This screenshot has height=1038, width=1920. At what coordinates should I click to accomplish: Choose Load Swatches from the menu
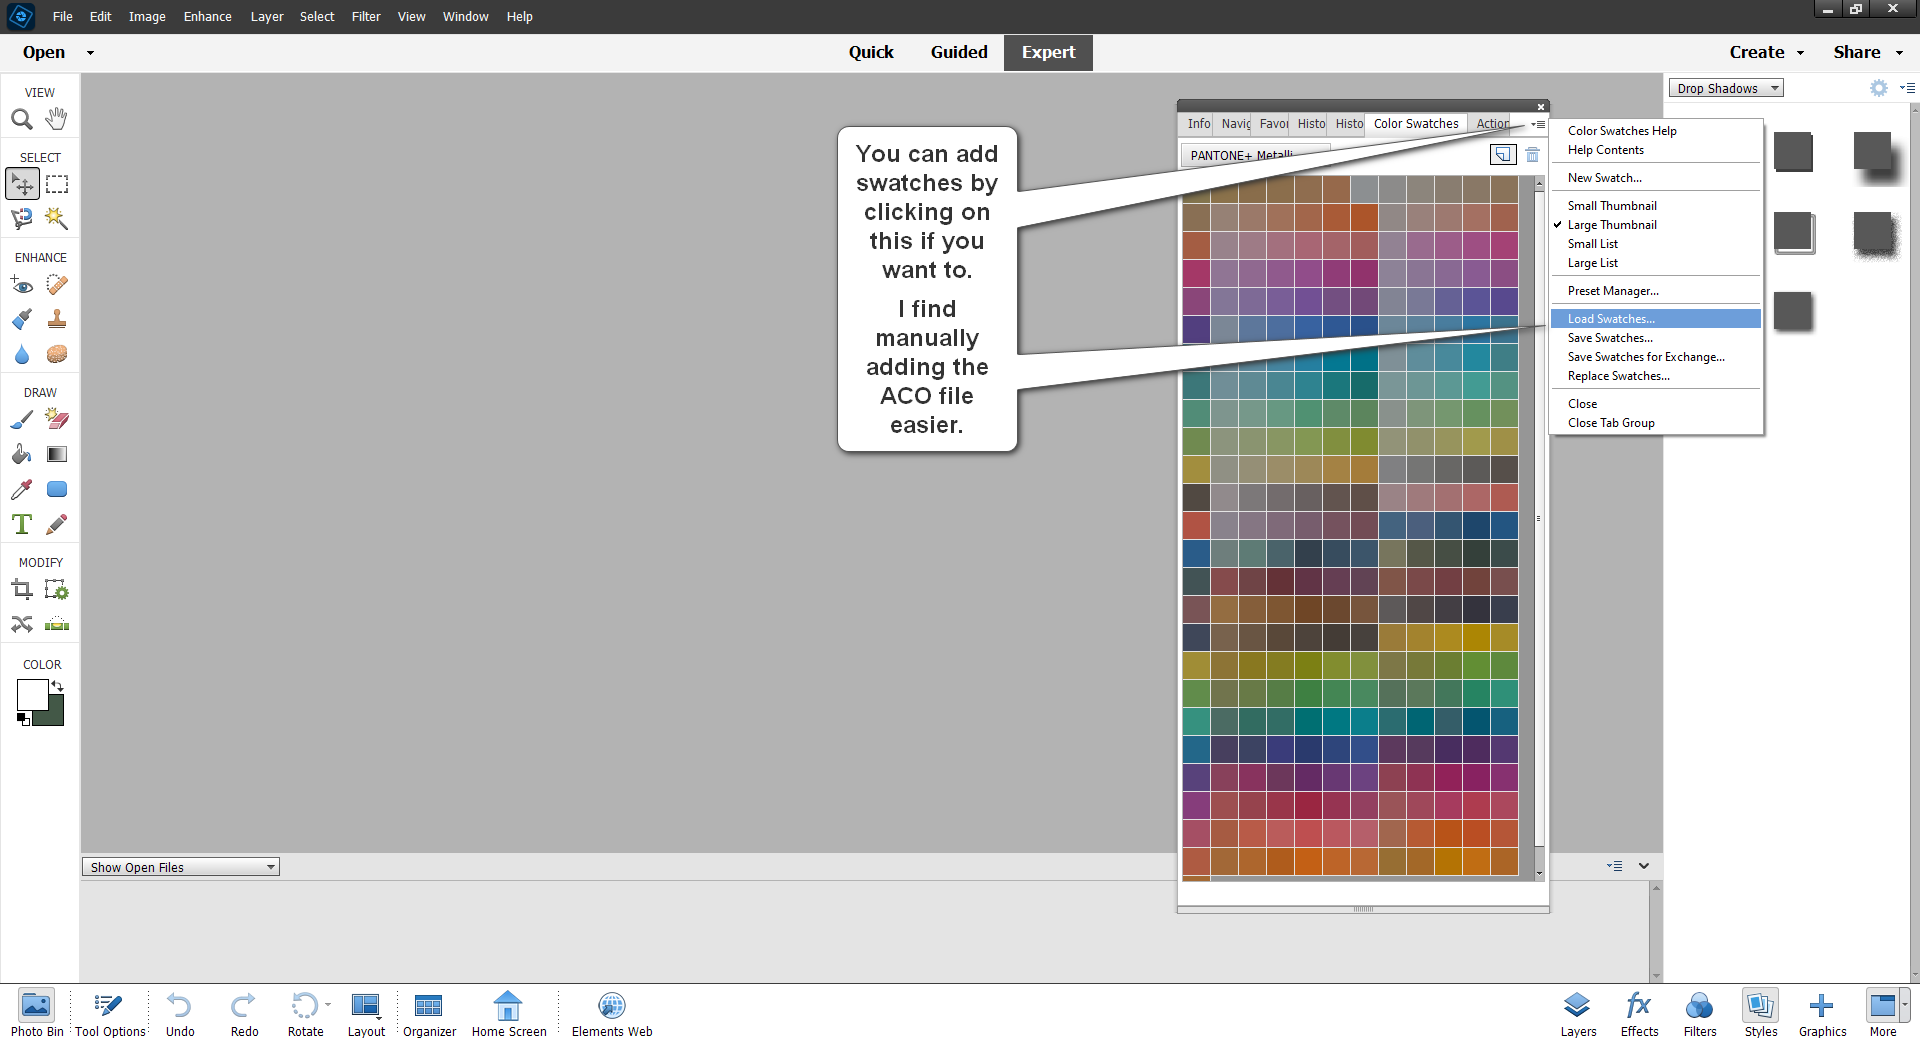(x=1609, y=318)
